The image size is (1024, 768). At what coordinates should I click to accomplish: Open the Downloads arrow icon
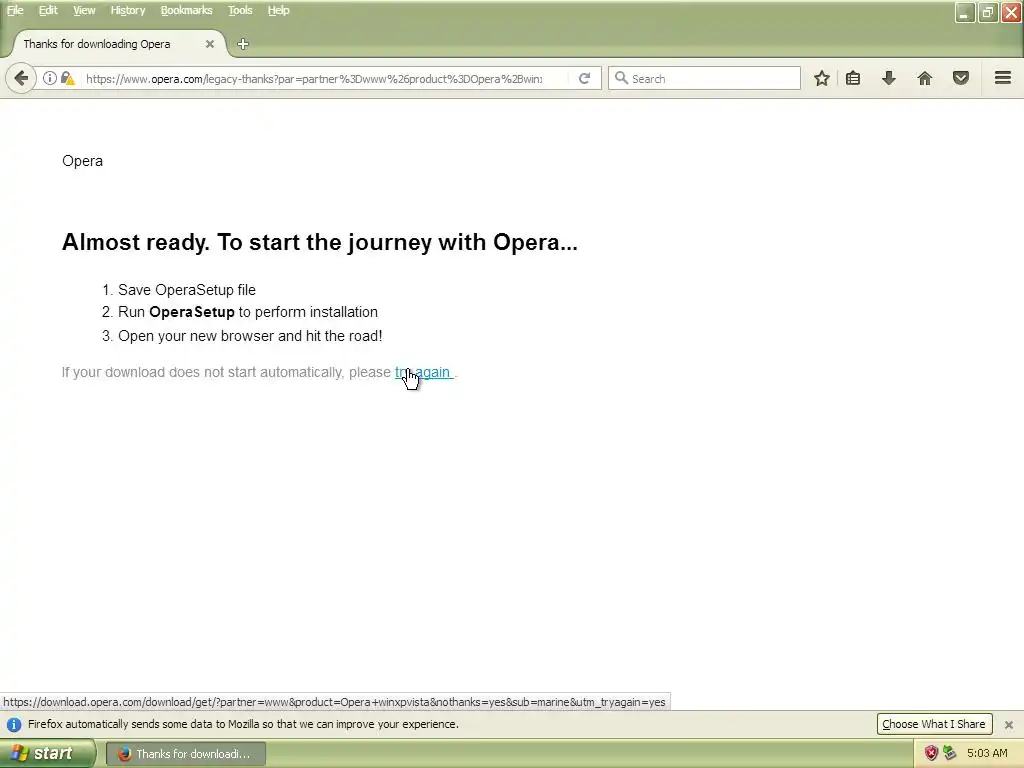coord(888,78)
